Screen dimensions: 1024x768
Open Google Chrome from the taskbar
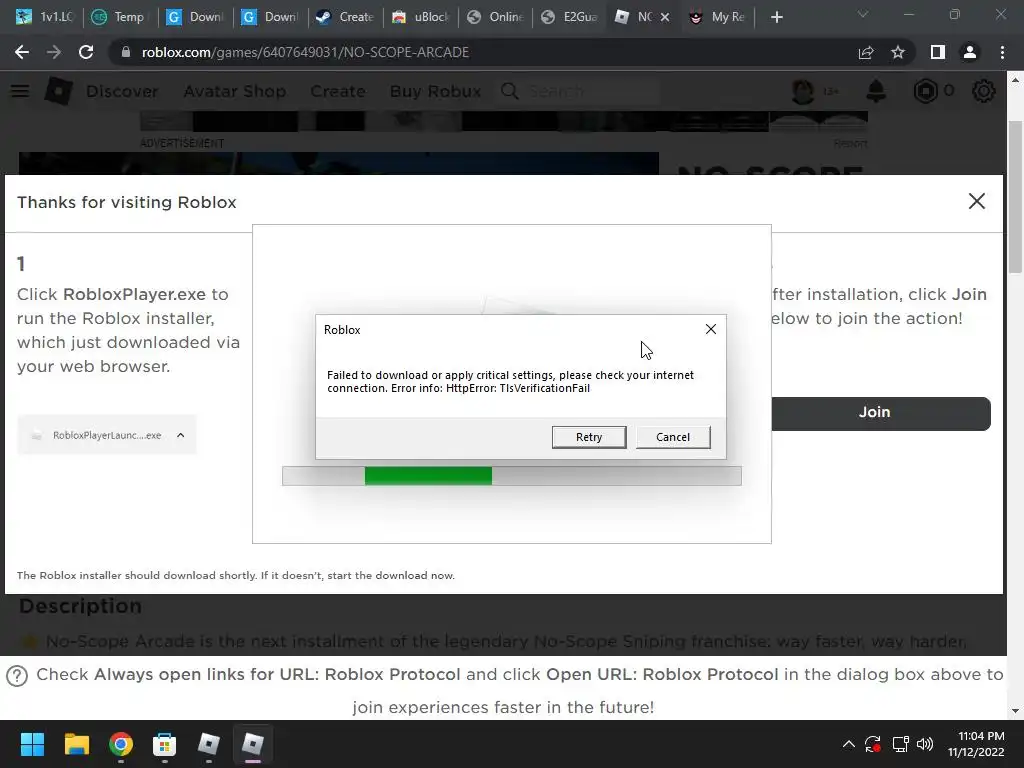[x=121, y=744]
